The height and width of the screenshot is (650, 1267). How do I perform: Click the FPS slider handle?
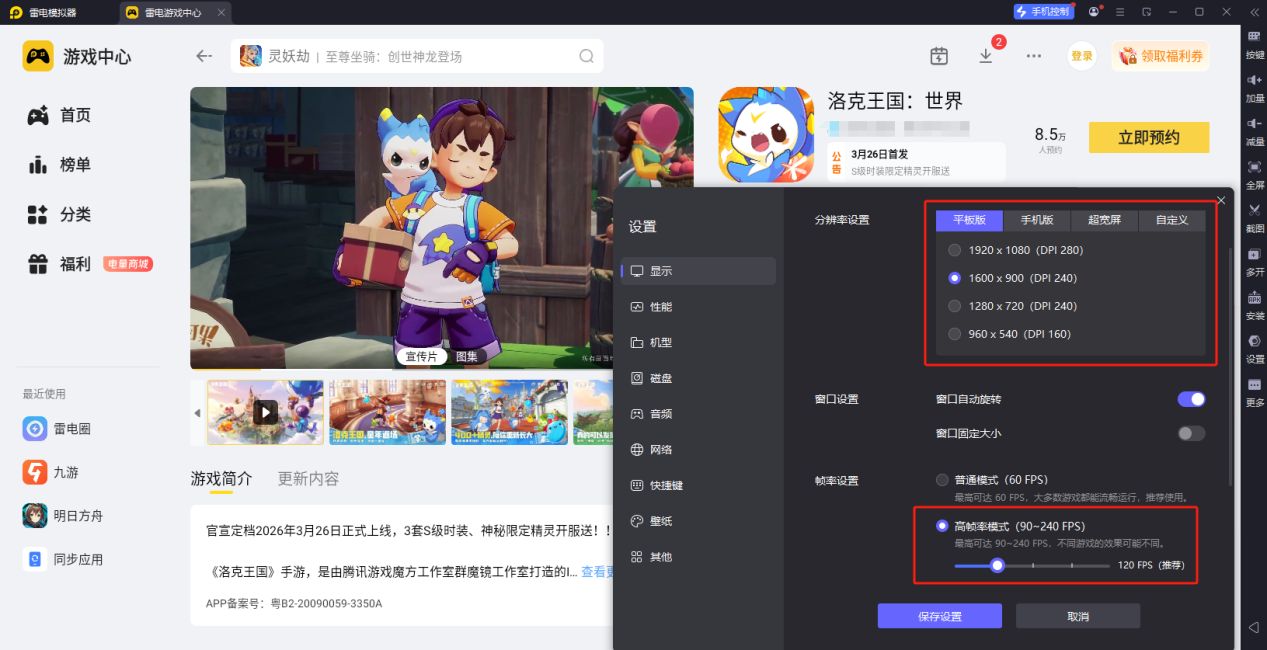pyautogui.click(x=997, y=565)
